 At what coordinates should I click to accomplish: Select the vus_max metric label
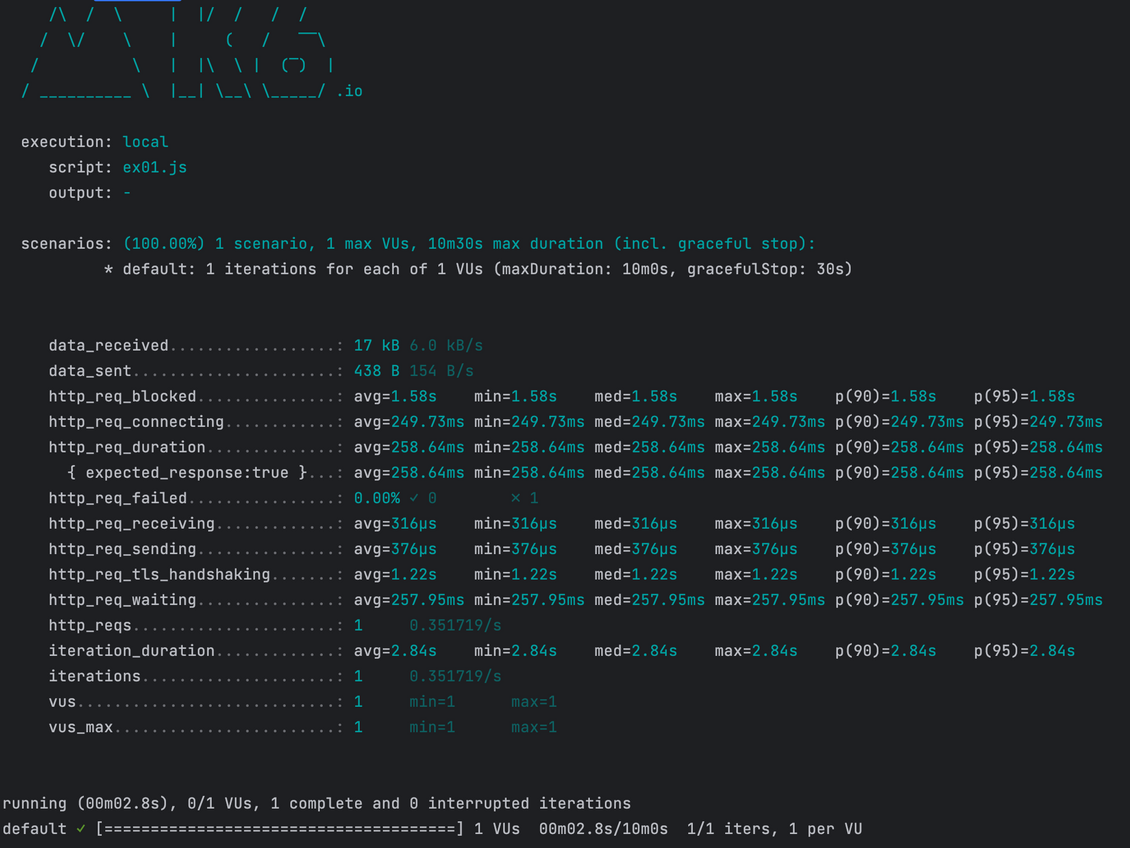81,728
